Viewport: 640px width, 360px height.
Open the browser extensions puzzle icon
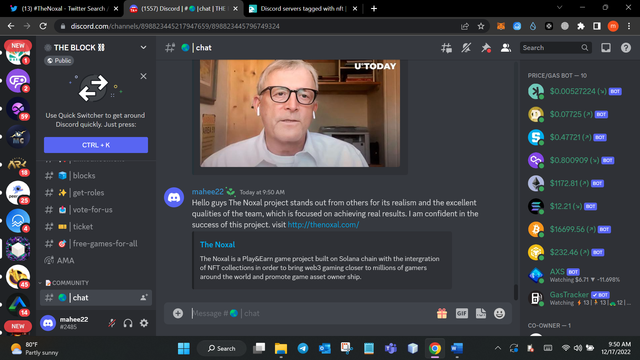tap(580, 26)
